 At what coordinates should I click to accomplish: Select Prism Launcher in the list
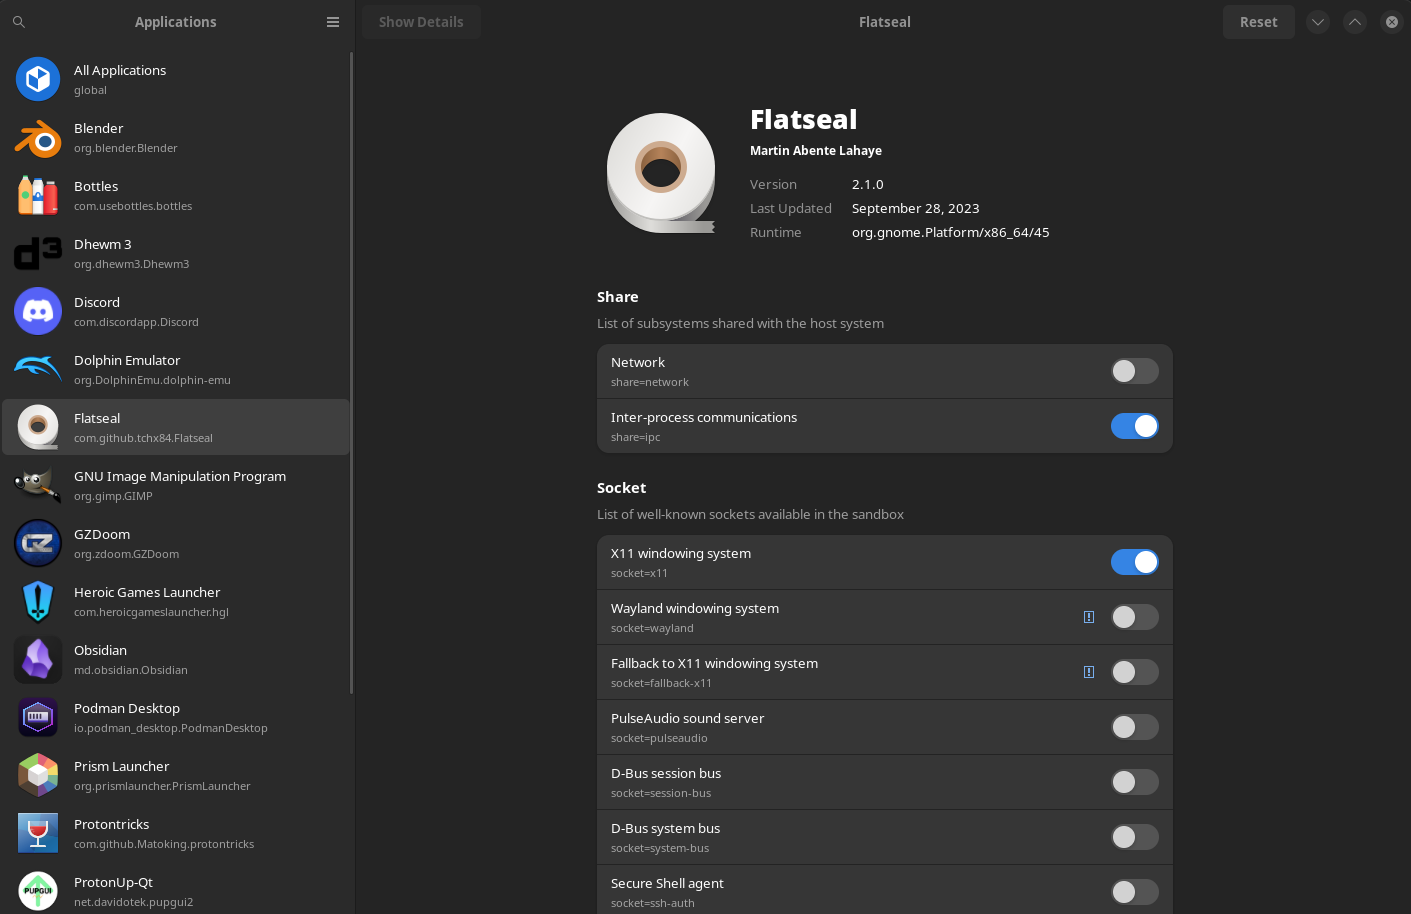pos(176,776)
